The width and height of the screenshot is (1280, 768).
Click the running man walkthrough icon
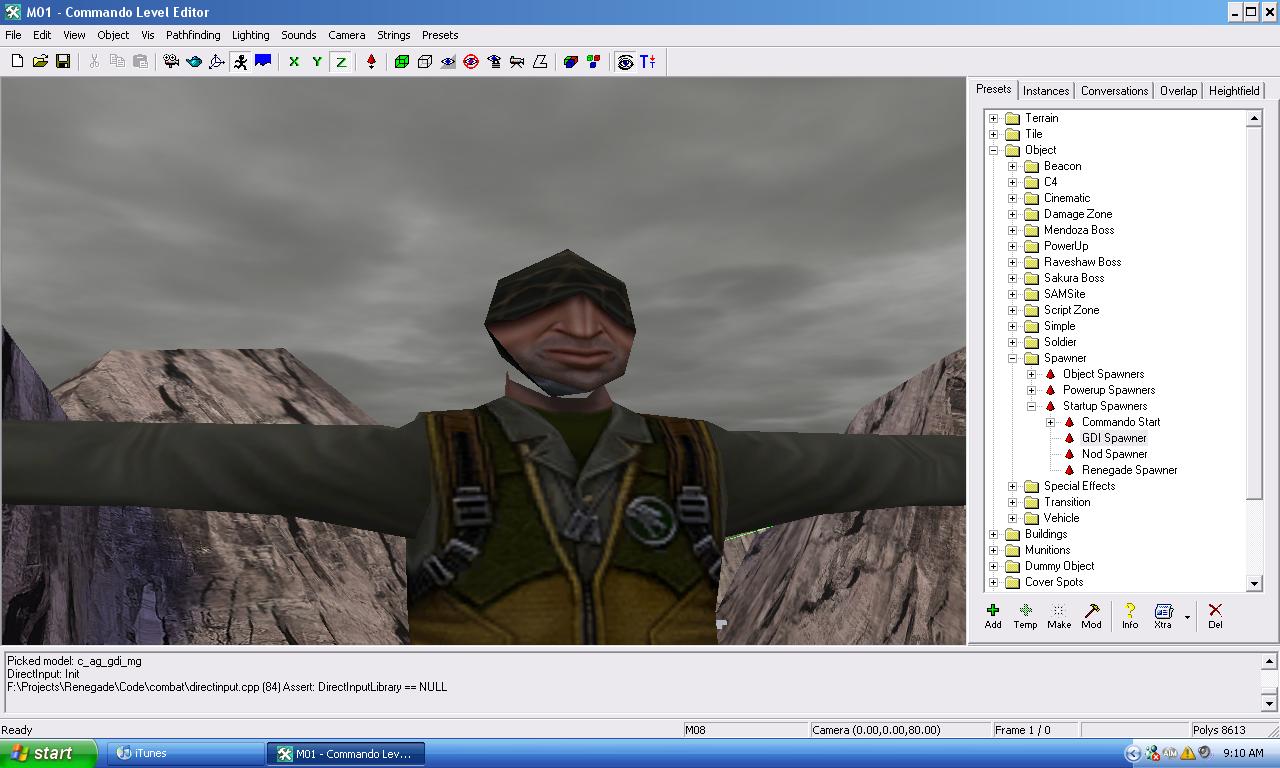240,62
